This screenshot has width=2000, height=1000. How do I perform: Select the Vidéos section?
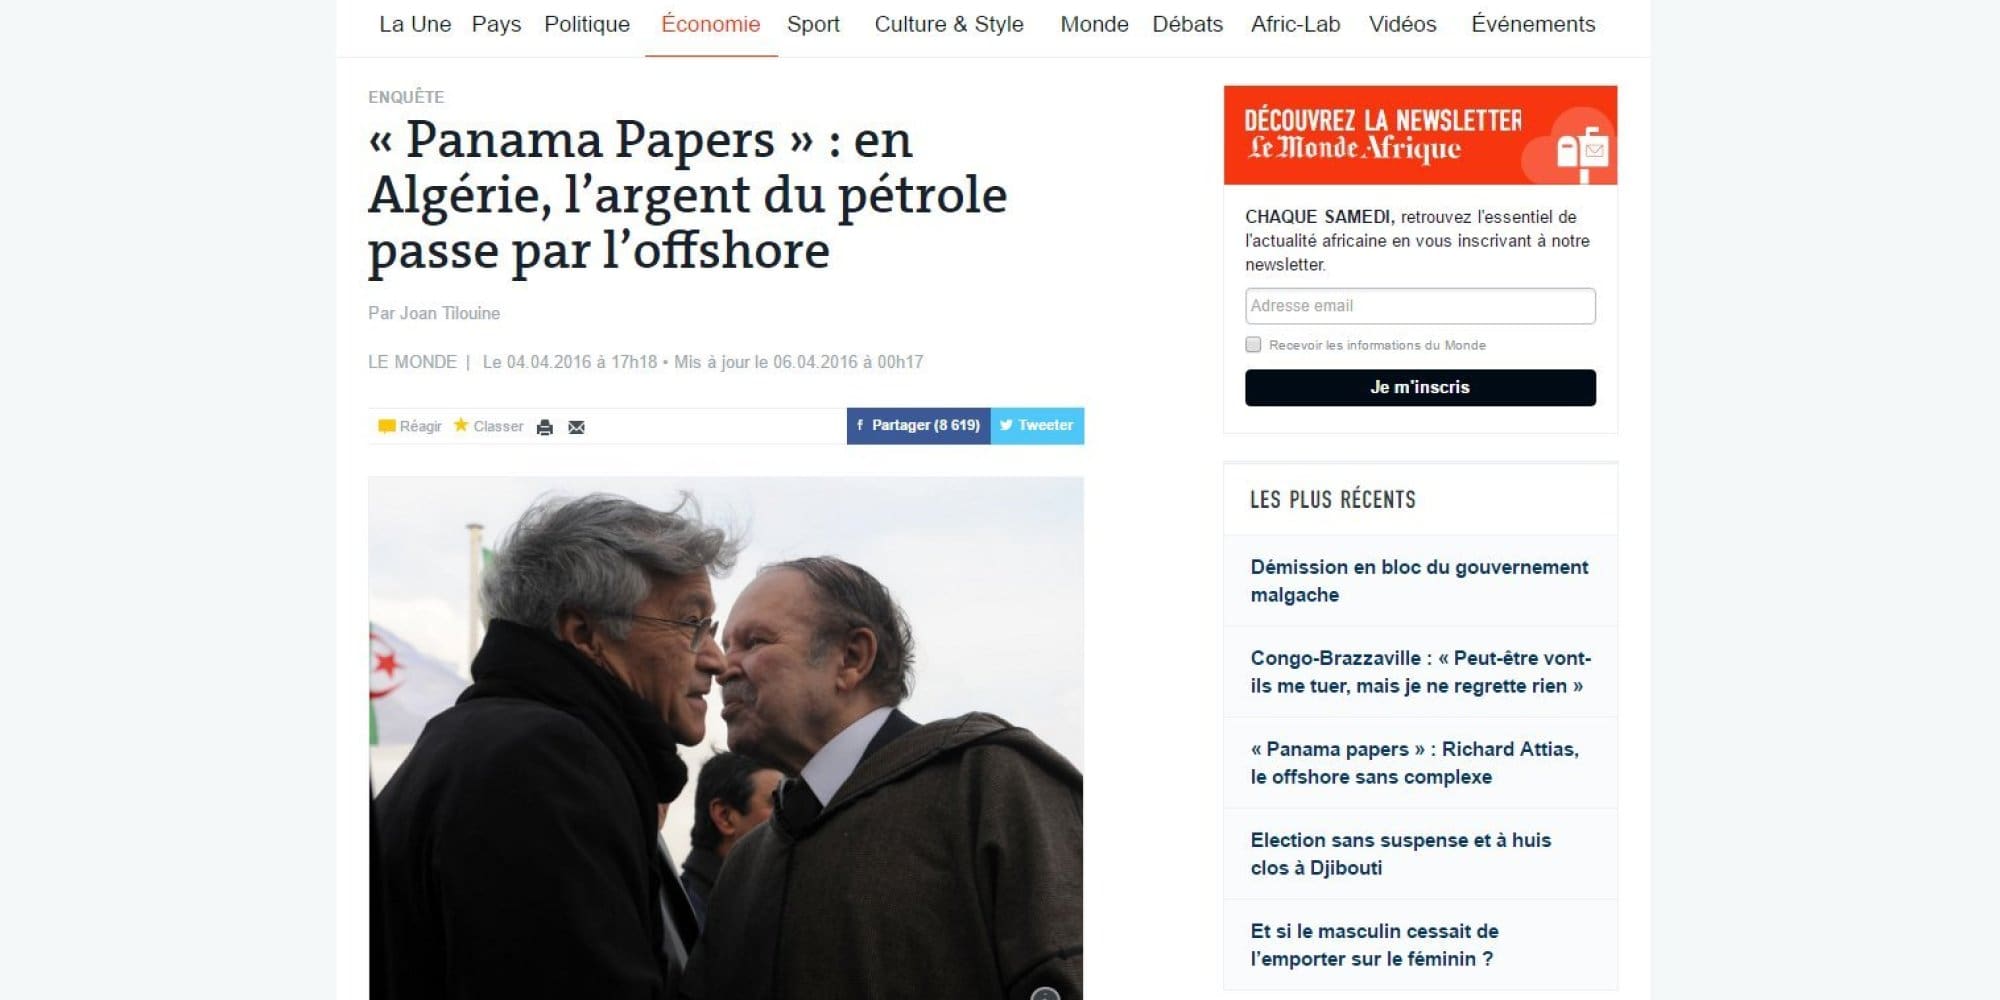point(1402,24)
